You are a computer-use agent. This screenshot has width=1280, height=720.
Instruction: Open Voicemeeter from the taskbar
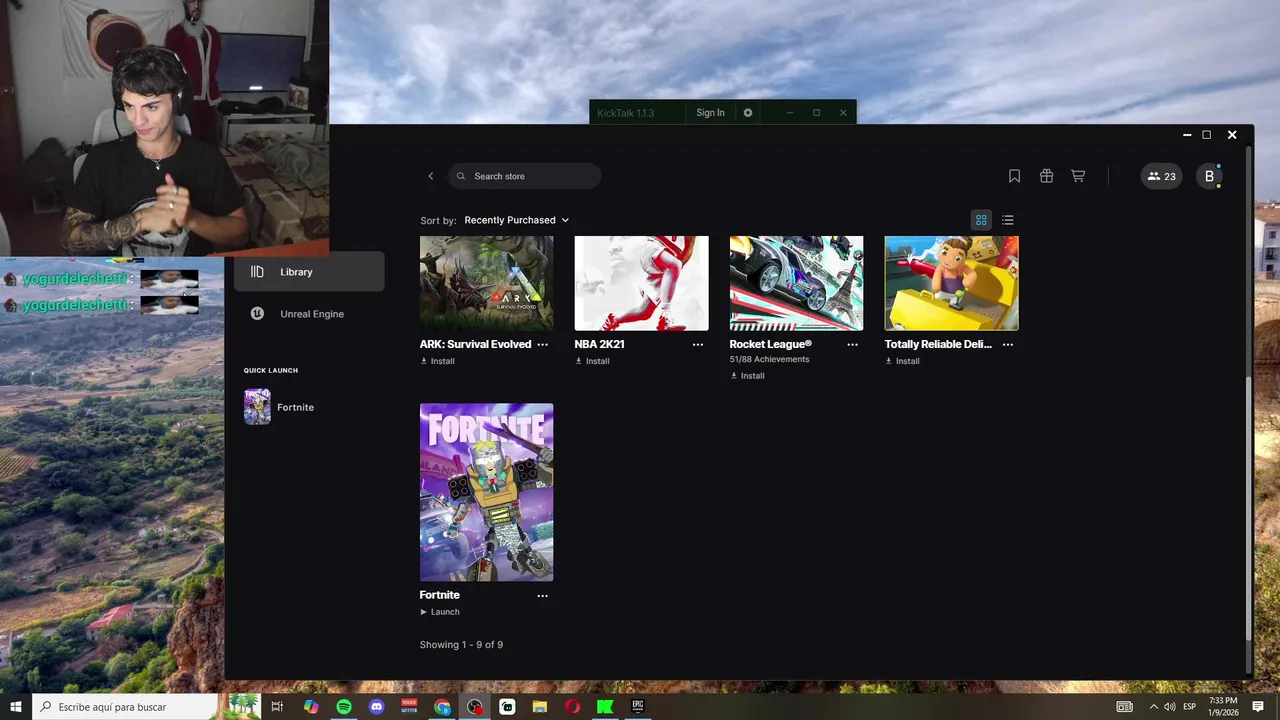pos(409,707)
